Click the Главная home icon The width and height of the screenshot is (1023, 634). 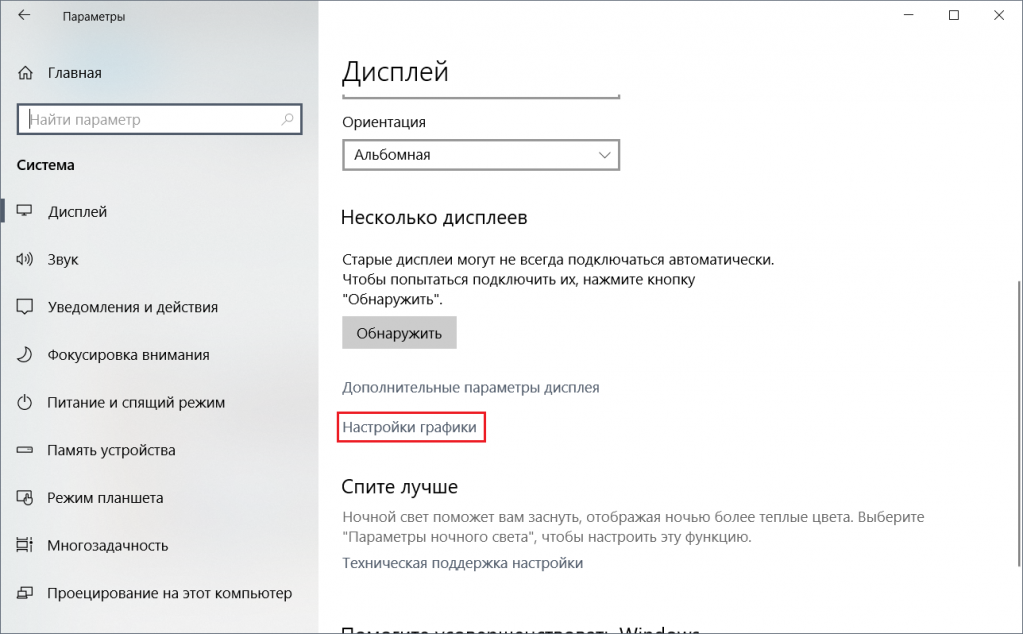[x=26, y=73]
